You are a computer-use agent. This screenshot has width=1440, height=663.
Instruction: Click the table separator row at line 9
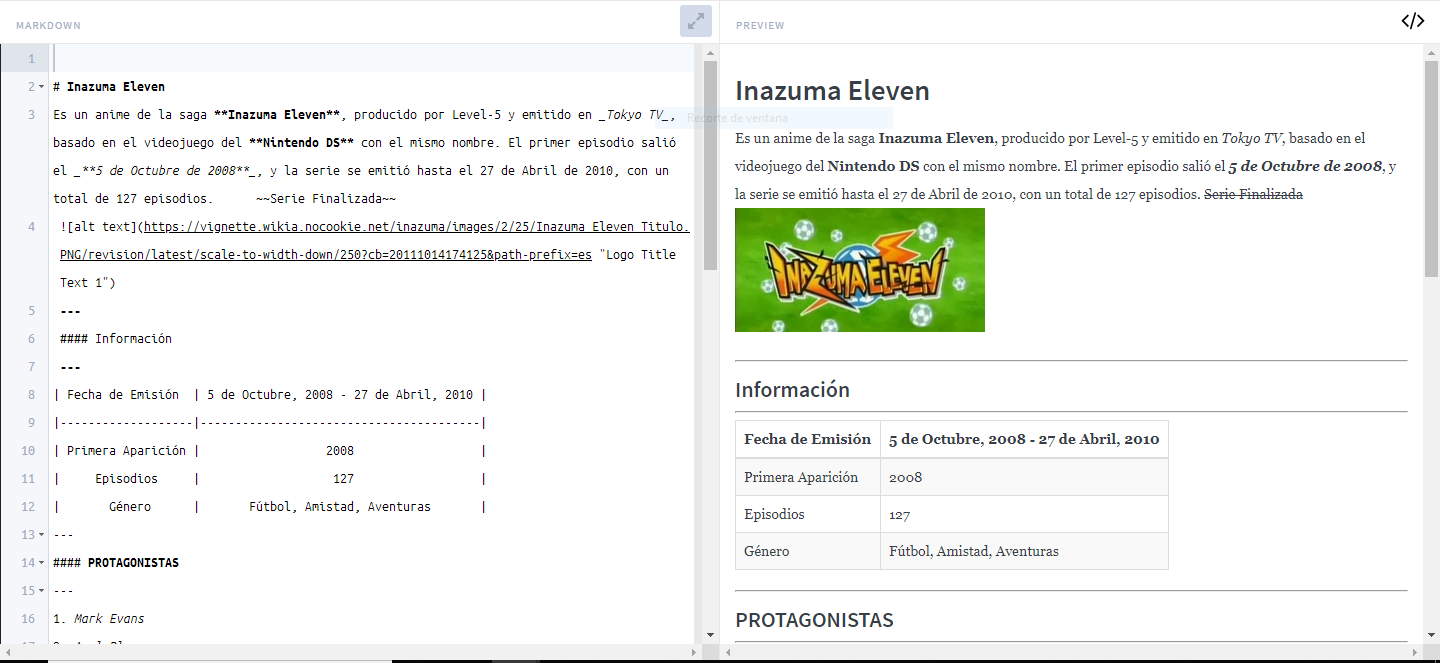[270, 423]
